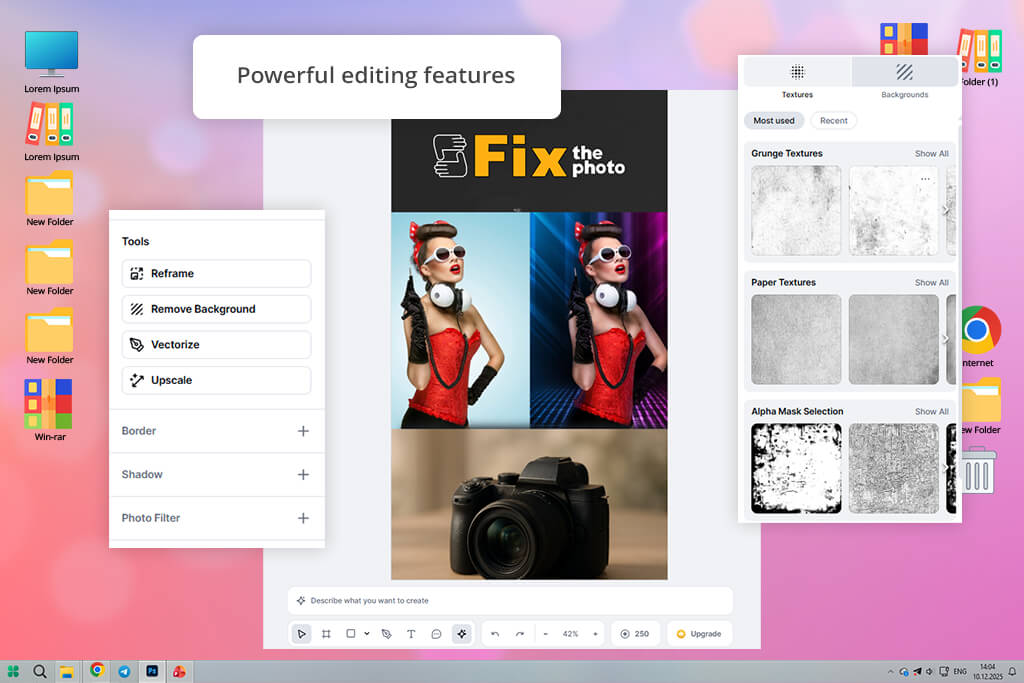Select the Text tool (T icon)
This screenshot has height=683, width=1024.
coord(411,633)
